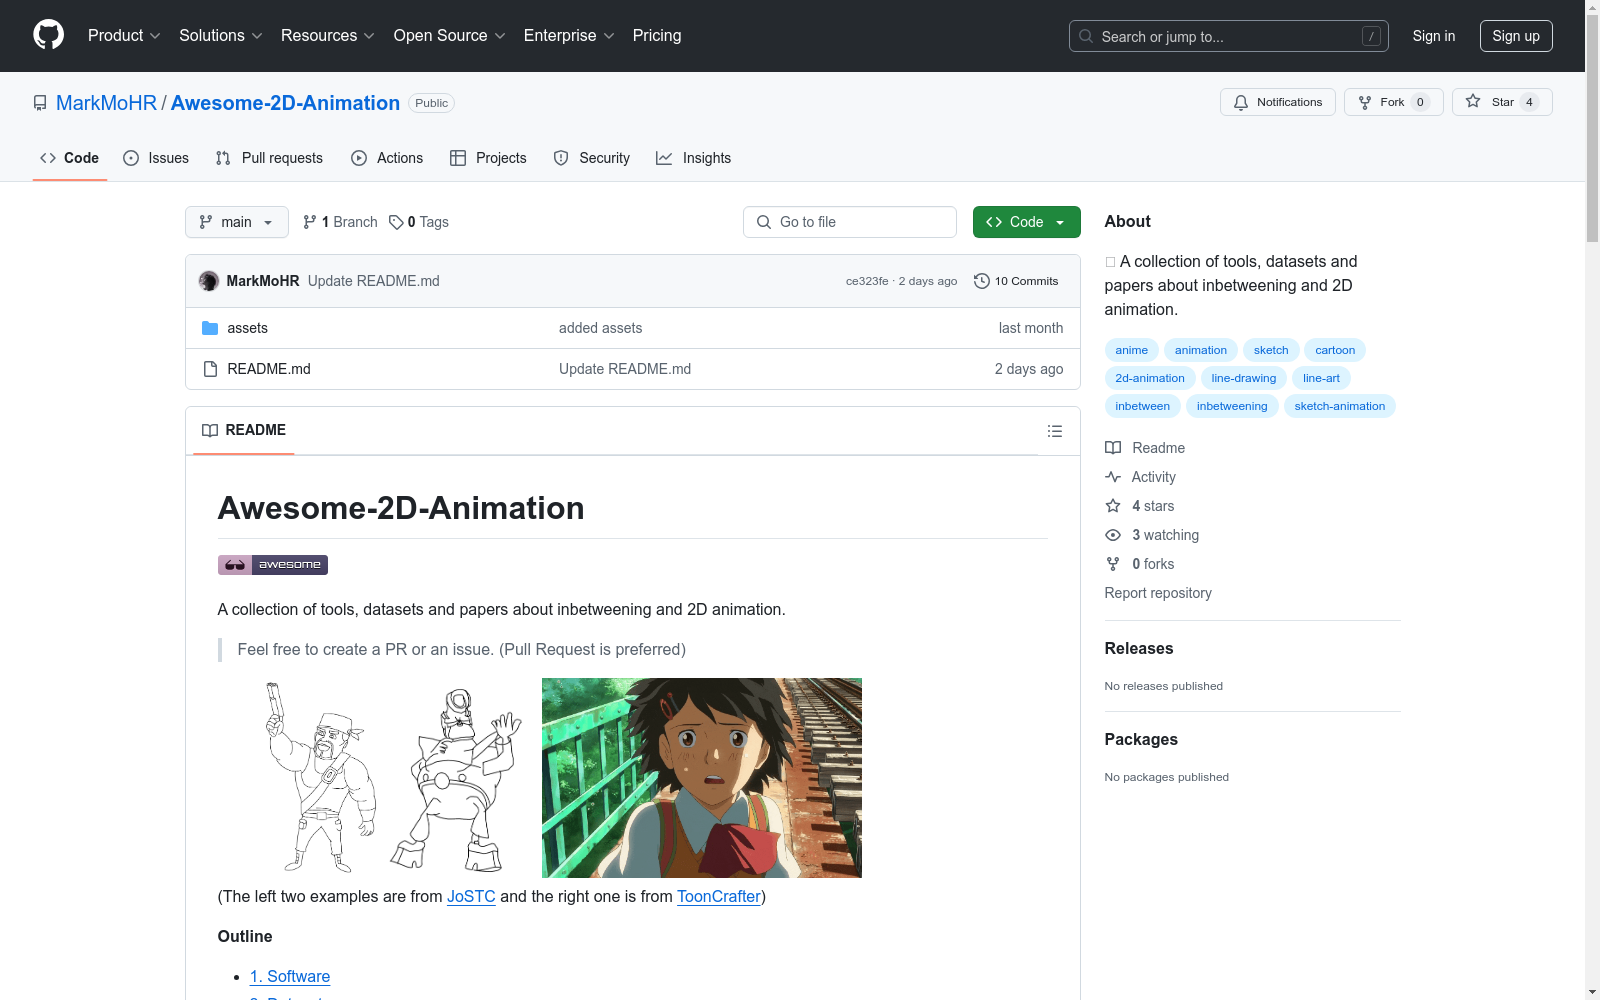Expand the green Code dropdown
The image size is (1600, 1000).
point(1026,222)
